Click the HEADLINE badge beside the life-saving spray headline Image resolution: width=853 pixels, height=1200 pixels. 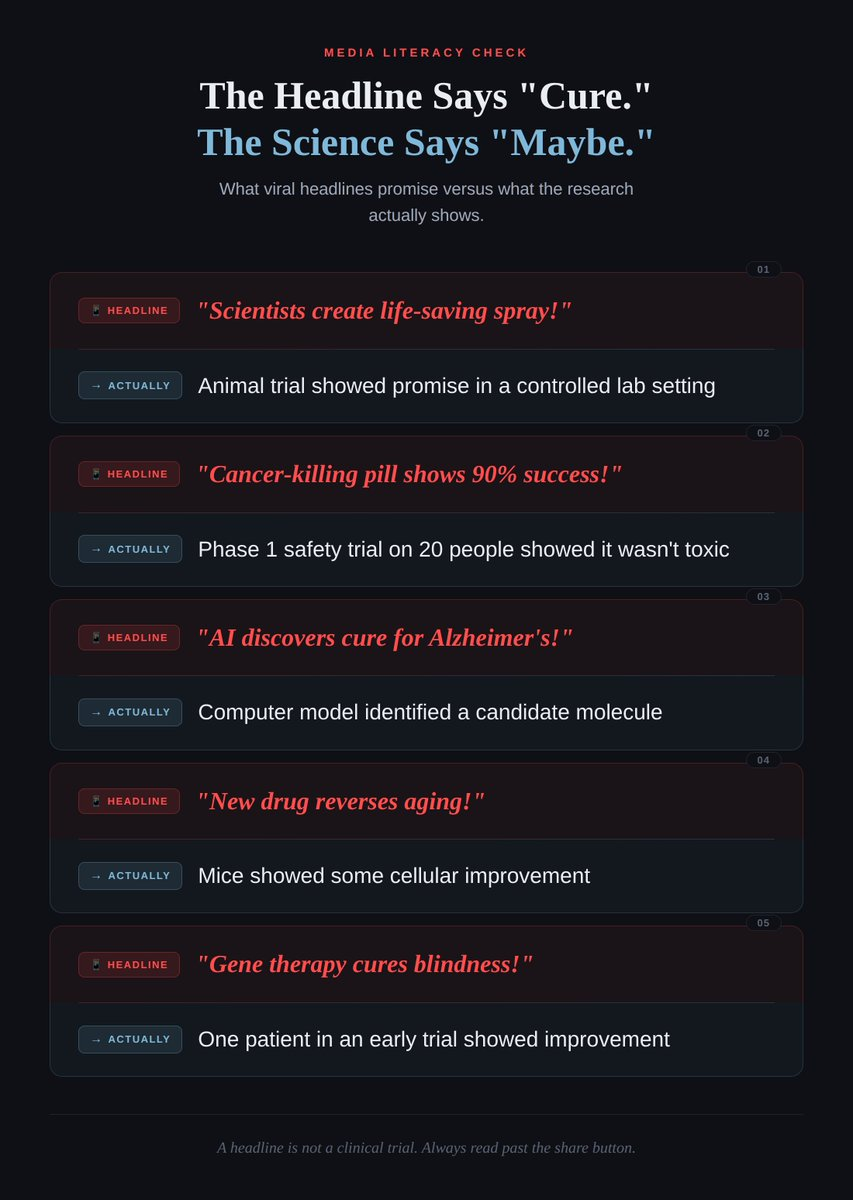(129, 311)
